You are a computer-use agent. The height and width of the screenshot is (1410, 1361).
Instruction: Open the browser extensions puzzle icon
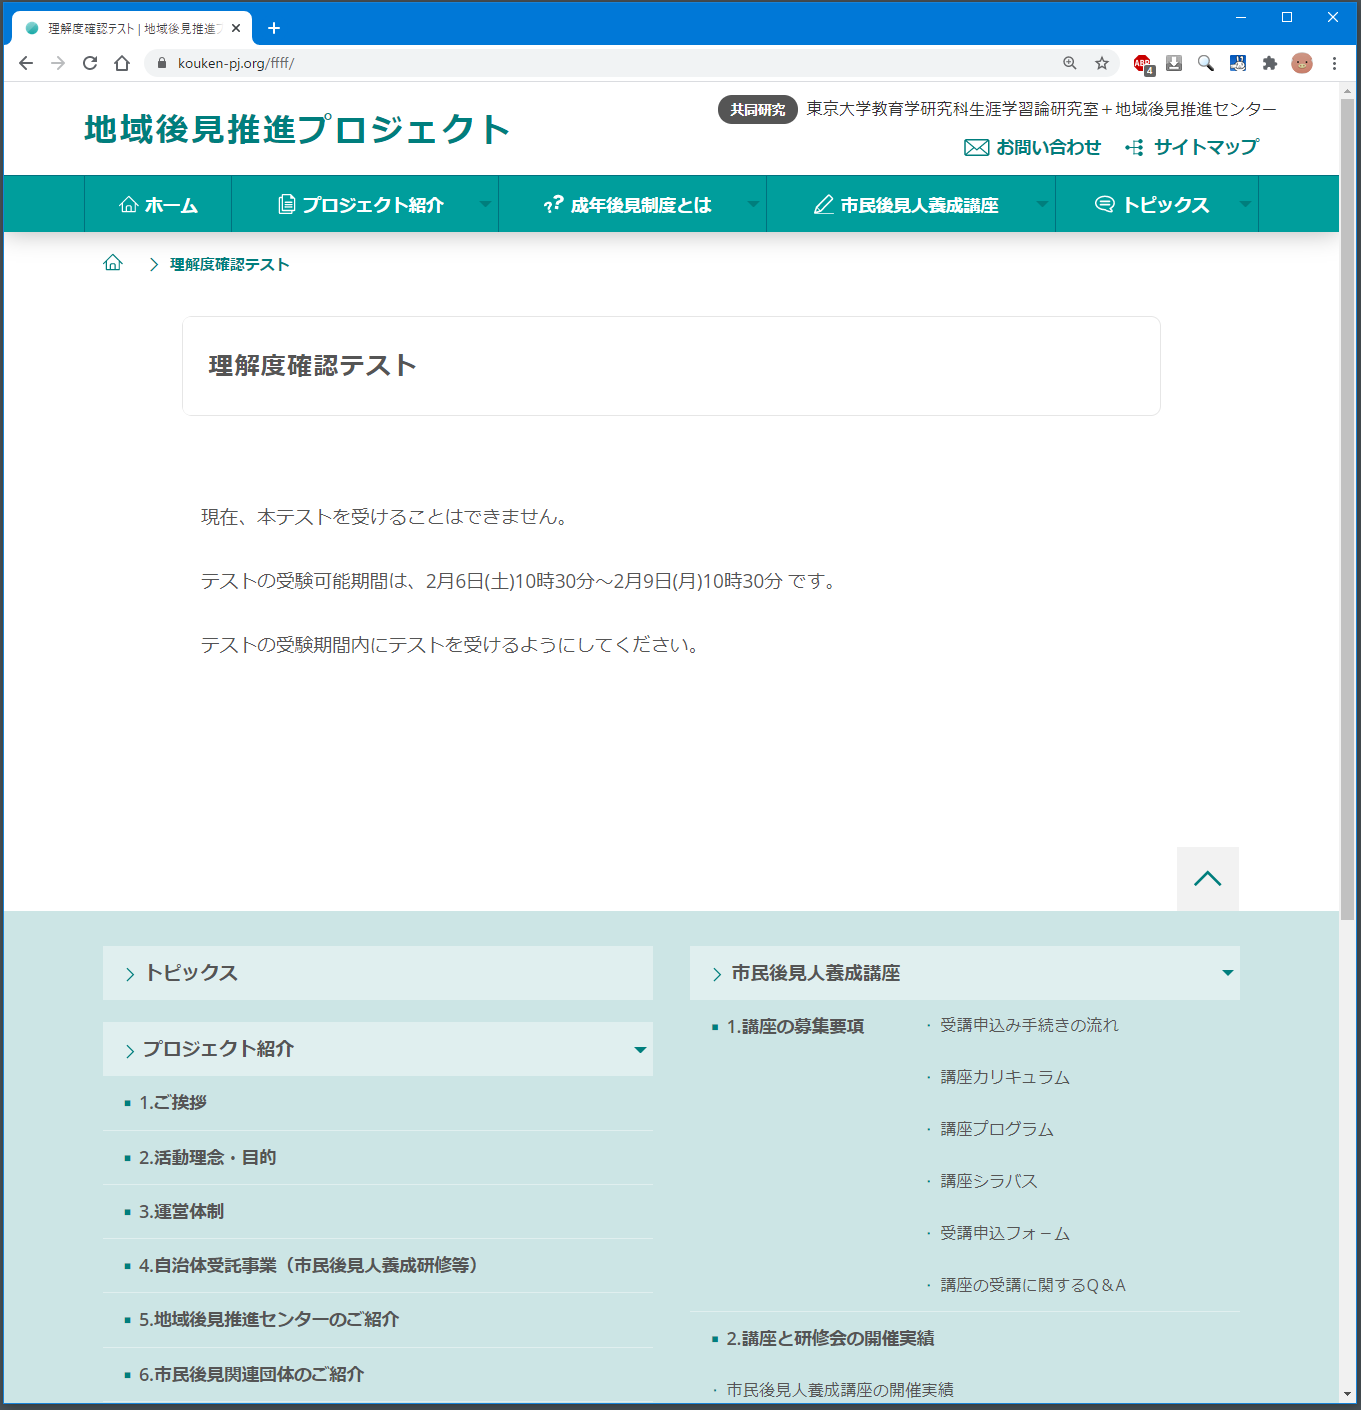pyautogui.click(x=1270, y=63)
